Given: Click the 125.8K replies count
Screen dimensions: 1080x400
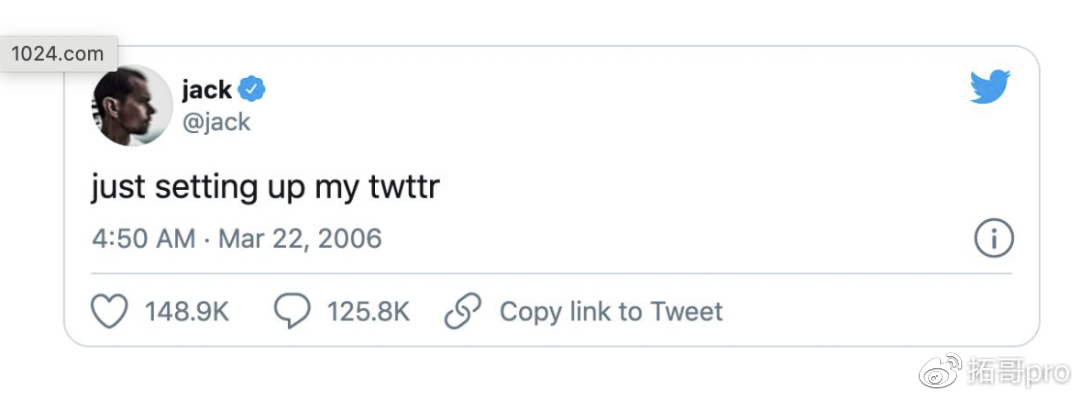Looking at the screenshot, I should tap(368, 312).
